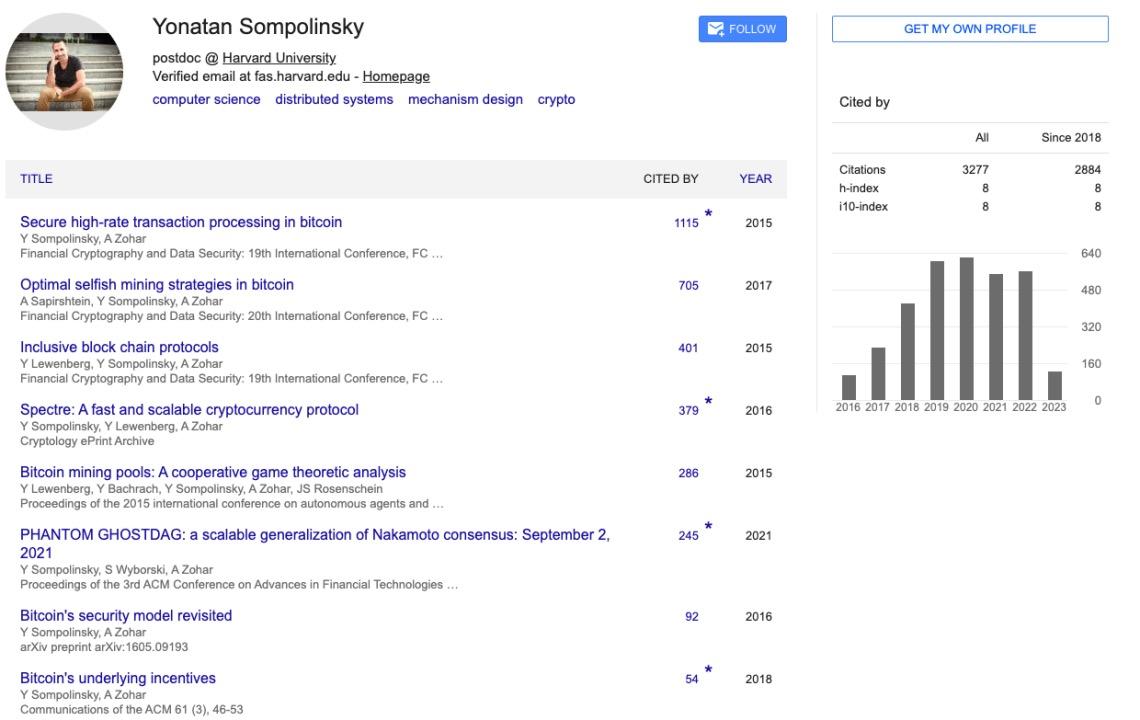Open citation count 1115 for first paper
The height and width of the screenshot is (720, 1140).
686,223
